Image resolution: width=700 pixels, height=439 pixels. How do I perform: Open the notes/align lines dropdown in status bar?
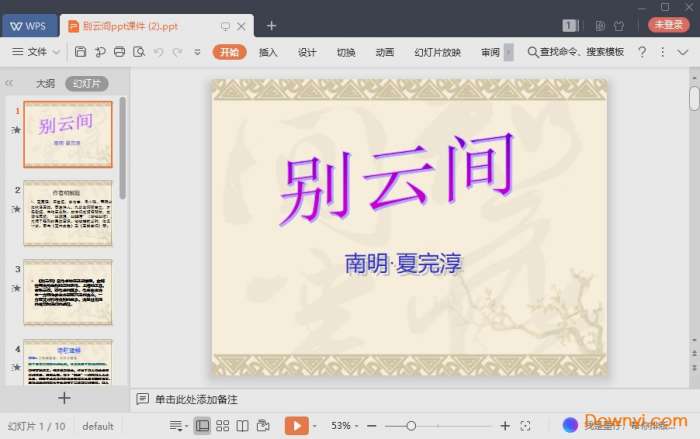click(x=178, y=426)
